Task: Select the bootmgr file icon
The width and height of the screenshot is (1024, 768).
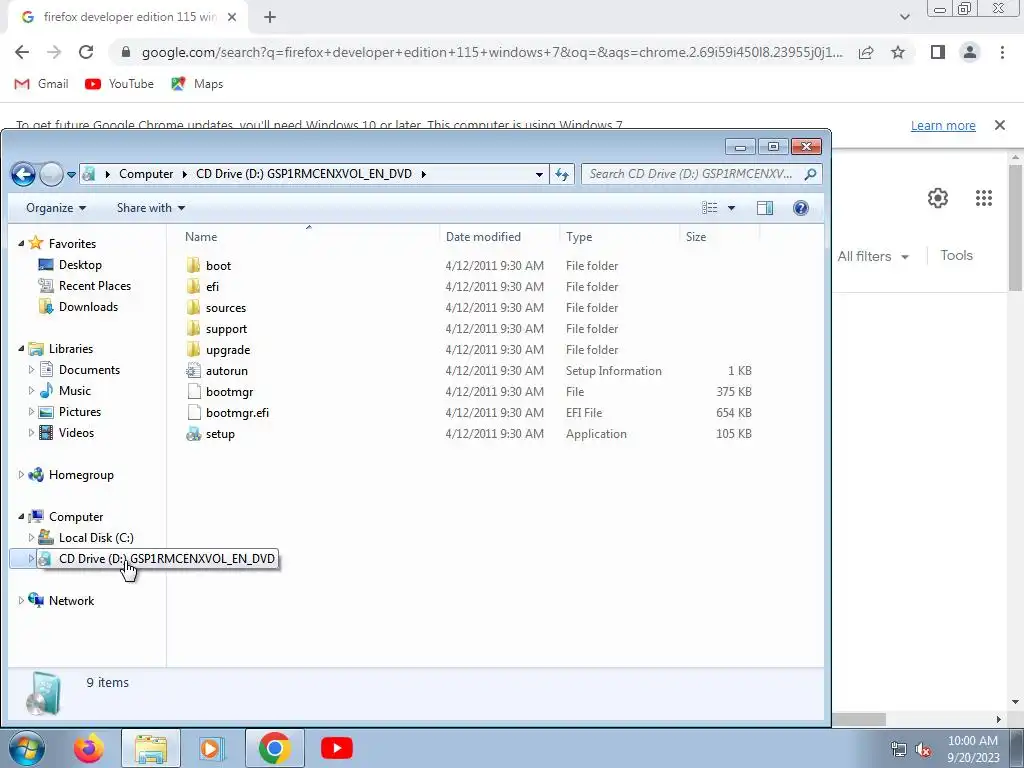Action: (193, 391)
